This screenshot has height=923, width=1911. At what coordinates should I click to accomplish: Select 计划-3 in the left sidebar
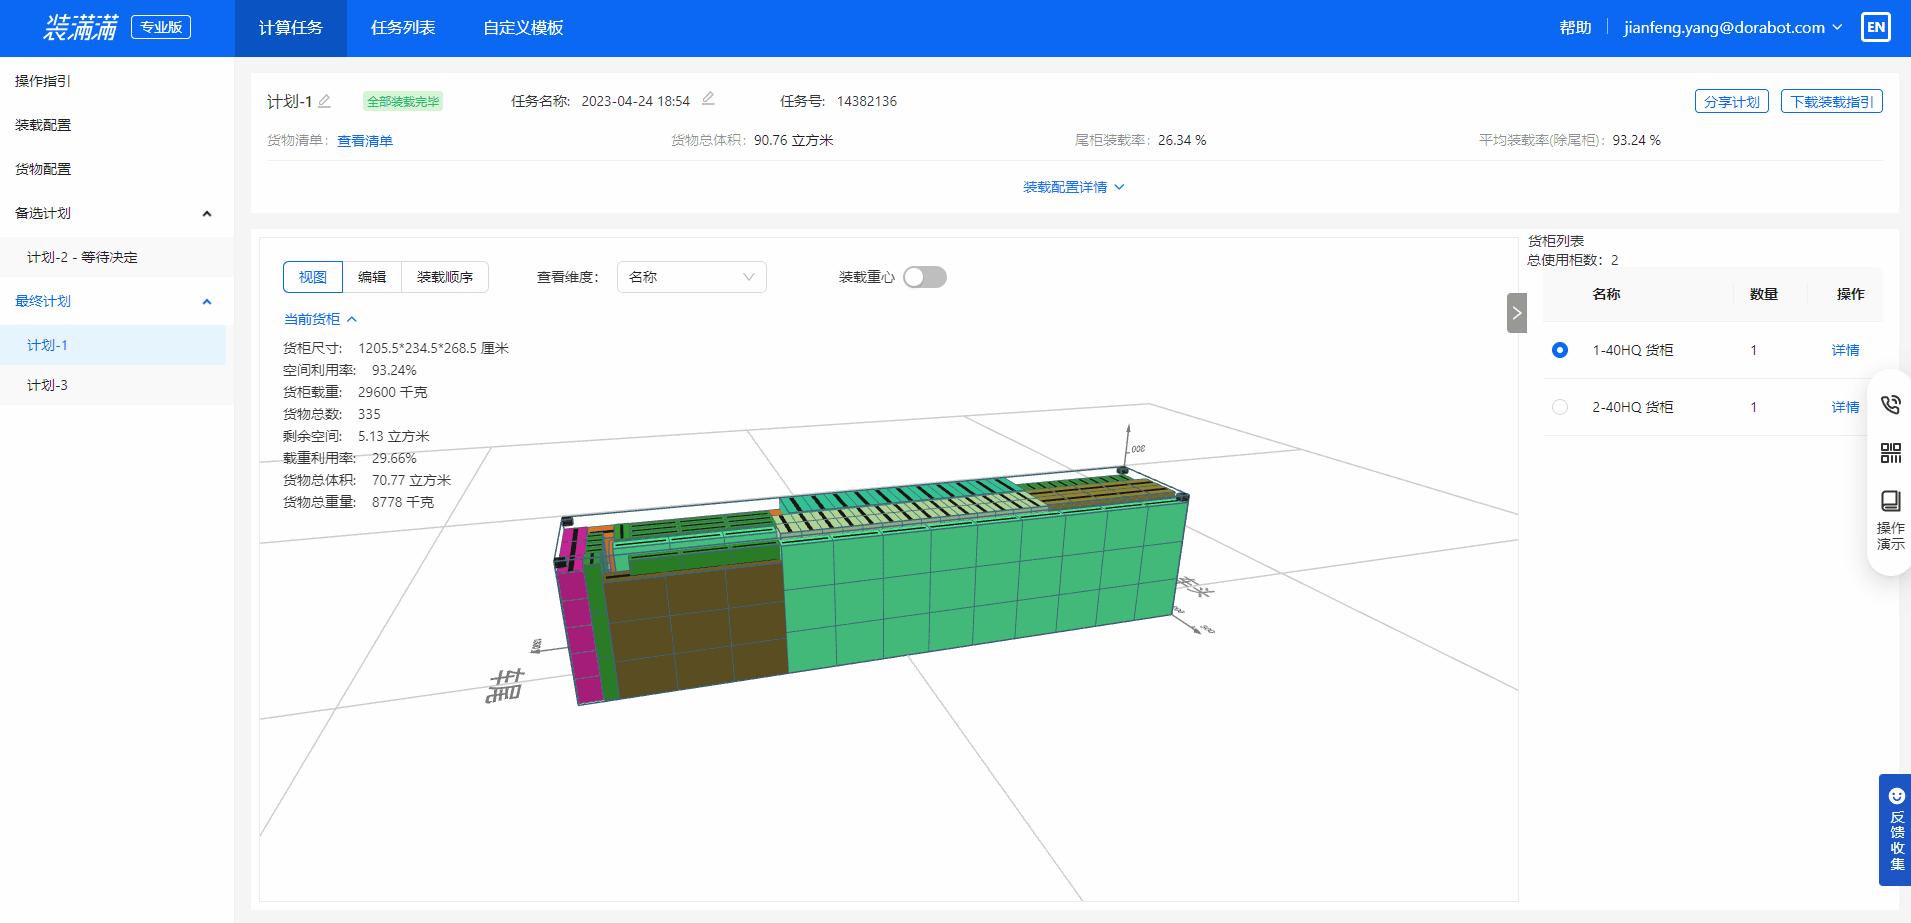(46, 385)
